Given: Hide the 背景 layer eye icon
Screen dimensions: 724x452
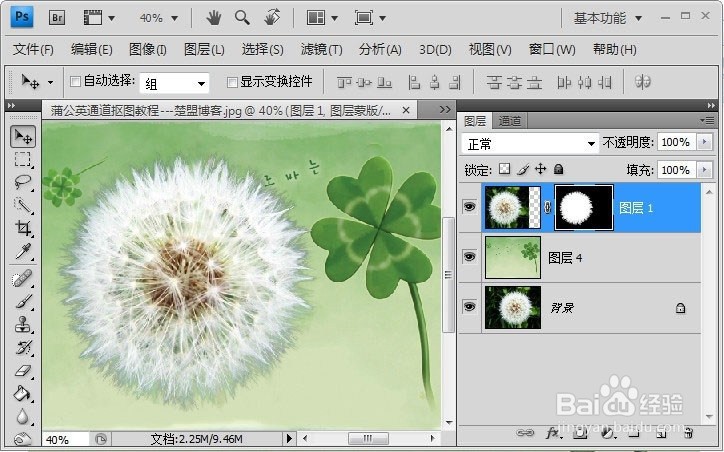Looking at the screenshot, I should tap(469, 307).
